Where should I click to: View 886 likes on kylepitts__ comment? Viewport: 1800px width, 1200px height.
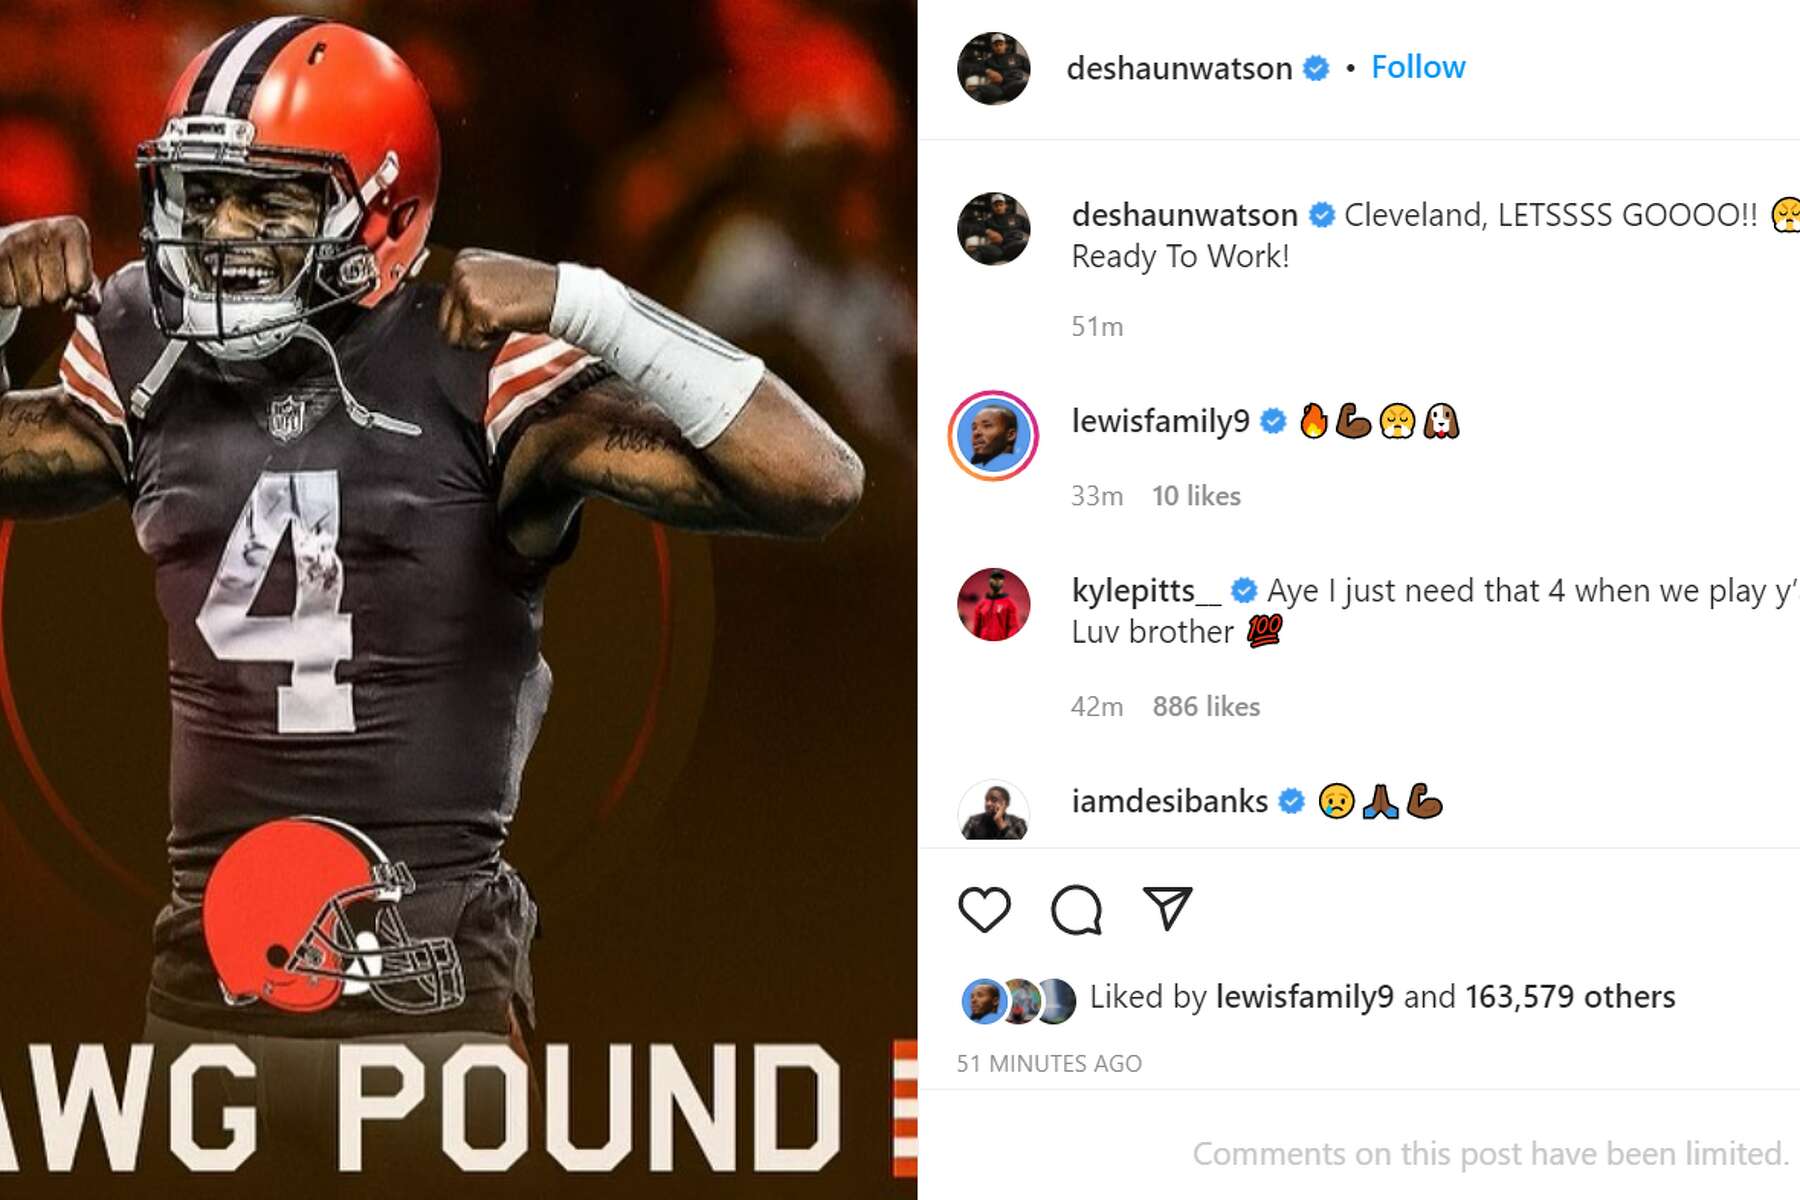coord(1206,707)
